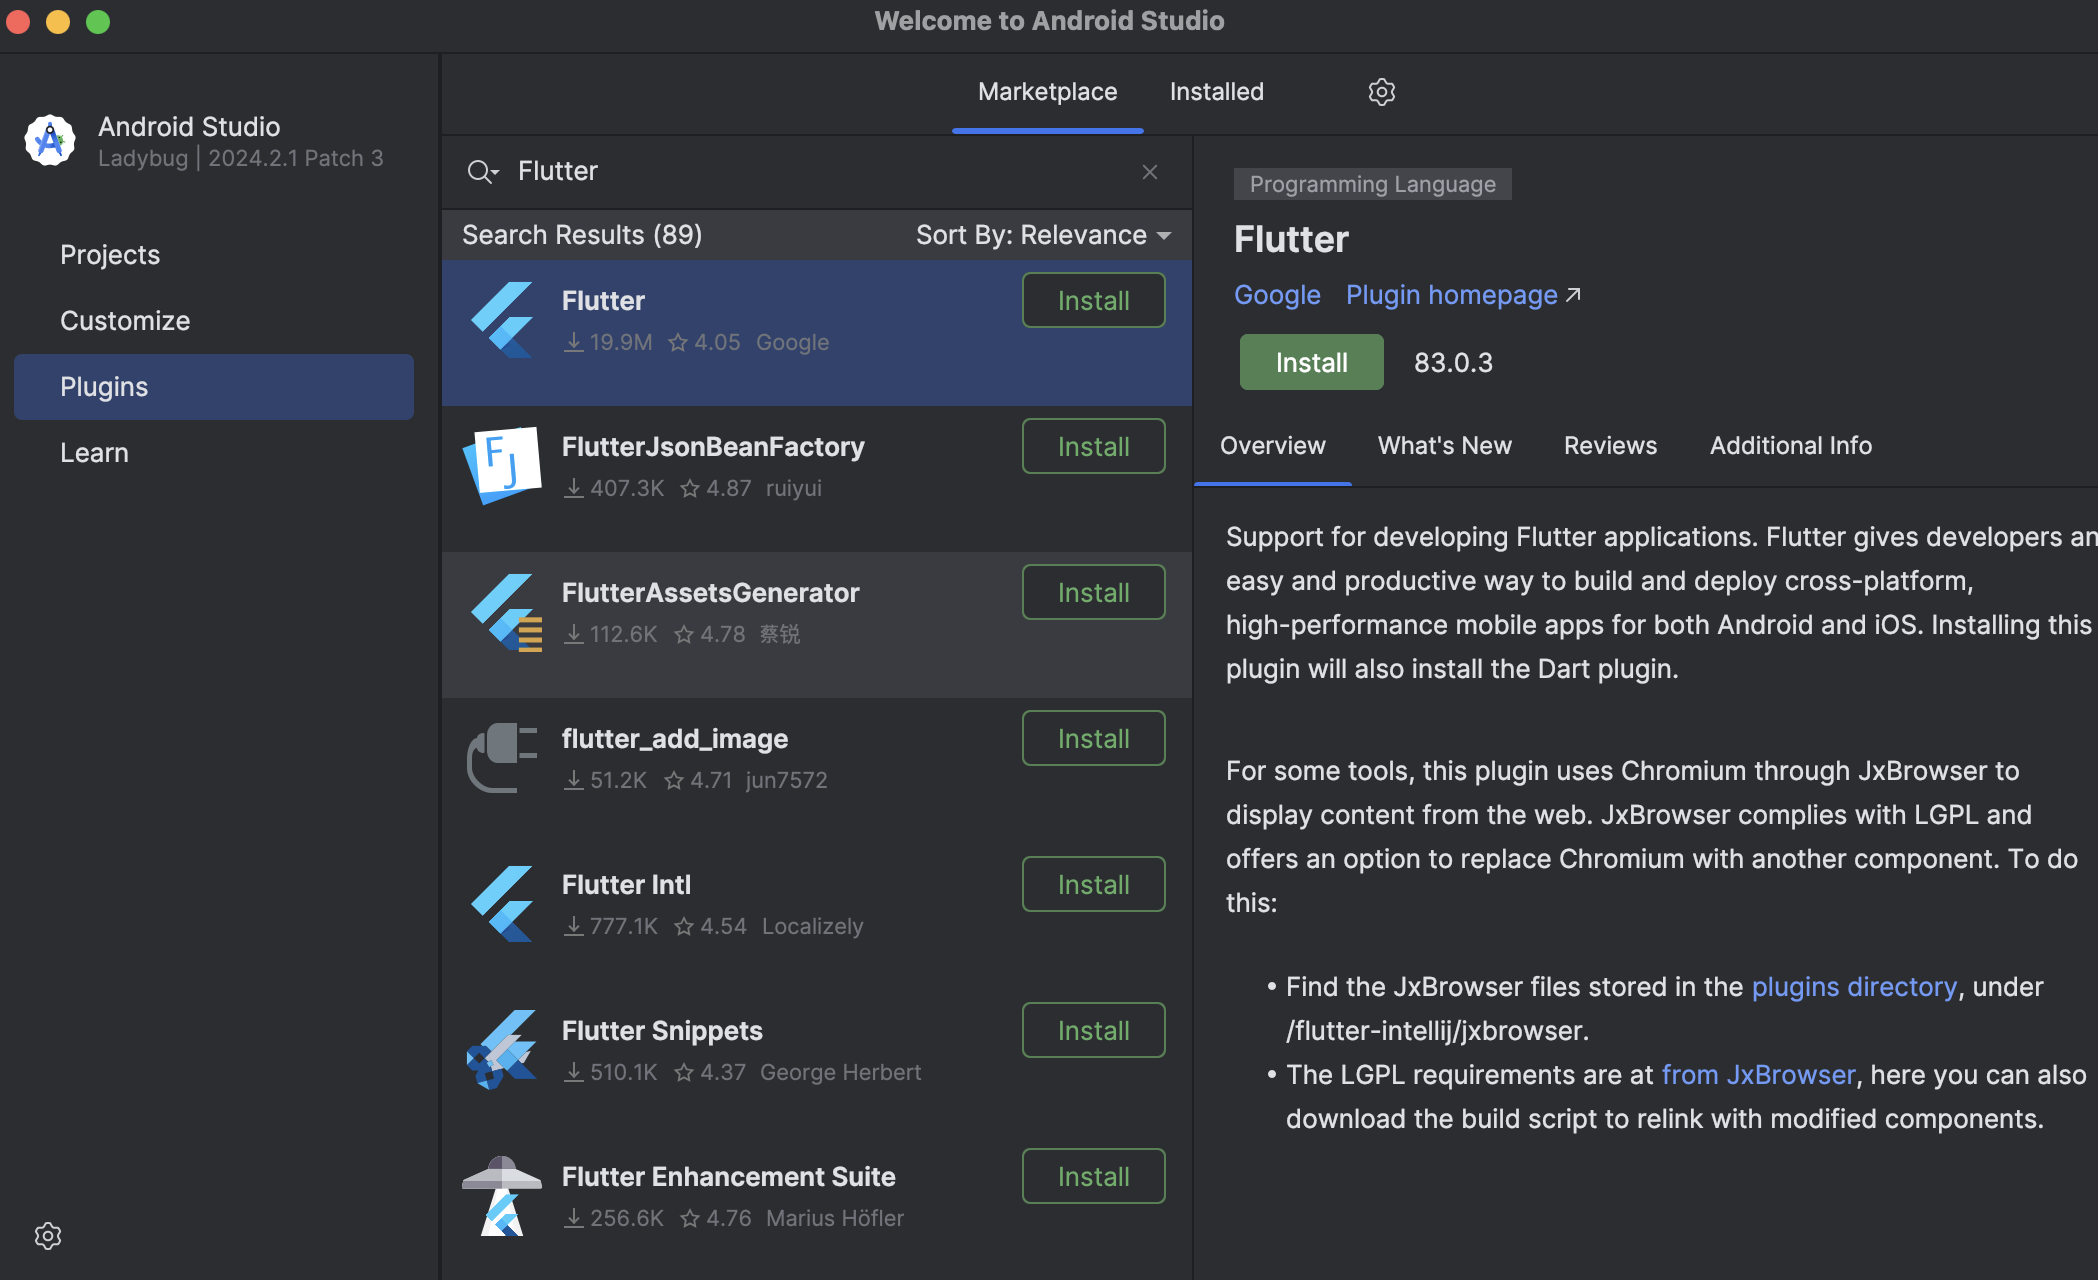Select the Flutter plugin logo icon
Screen dimensions: 2098x1280
click(x=502, y=319)
